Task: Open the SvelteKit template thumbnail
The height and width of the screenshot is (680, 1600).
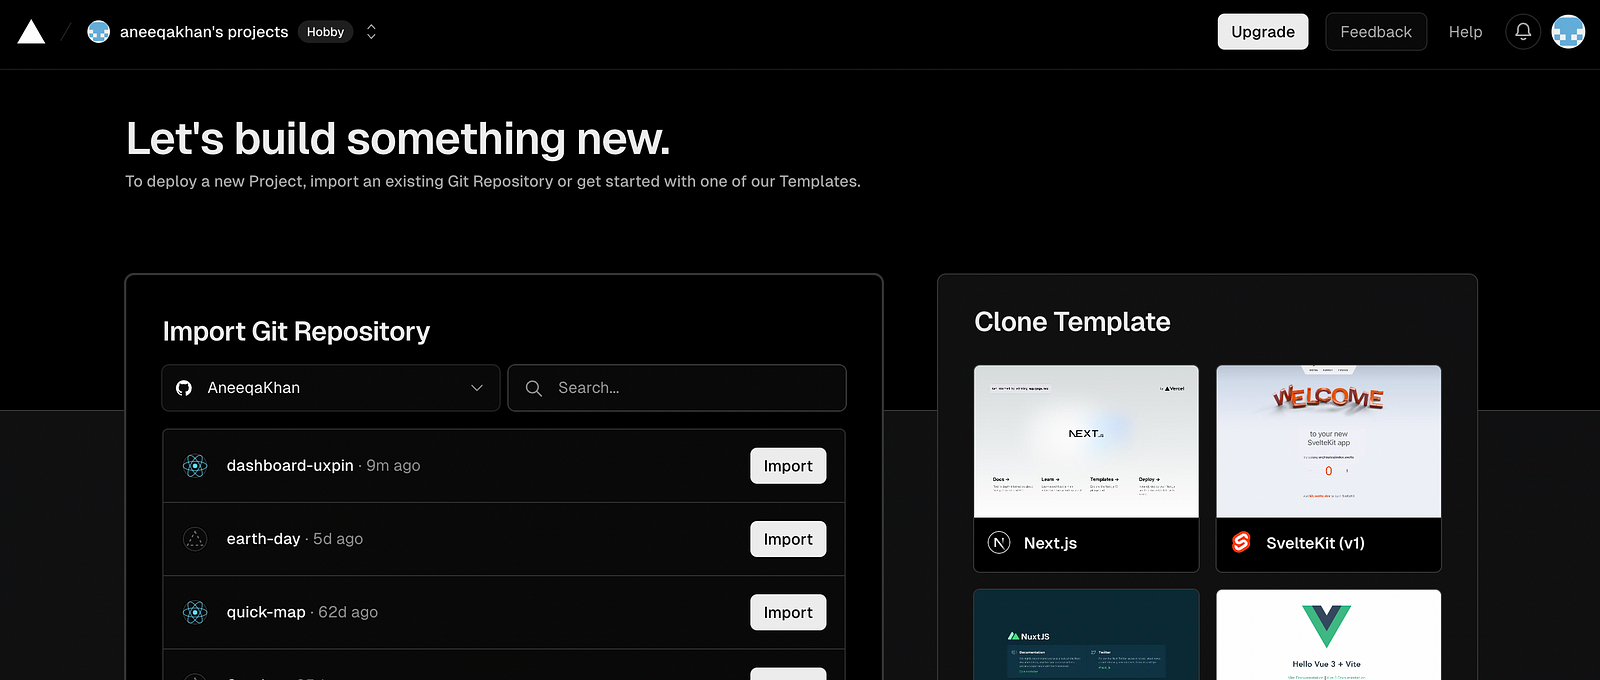Action: (1328, 442)
